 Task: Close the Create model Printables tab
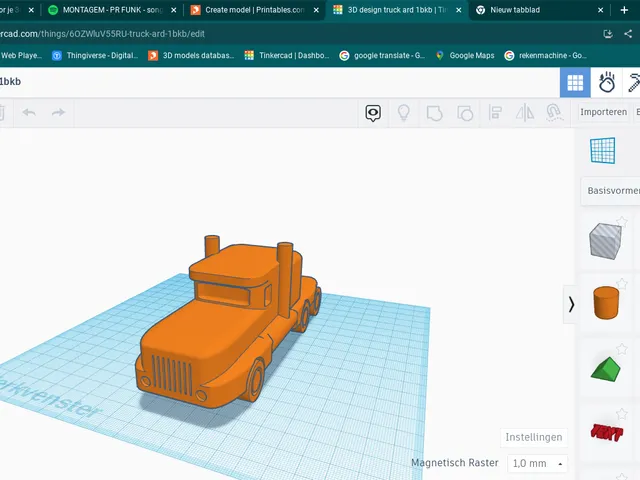point(316,10)
